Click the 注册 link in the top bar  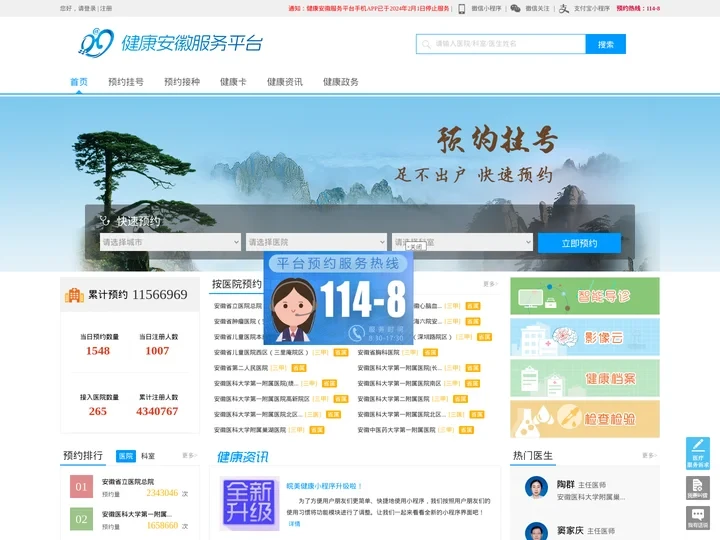[x=106, y=8]
